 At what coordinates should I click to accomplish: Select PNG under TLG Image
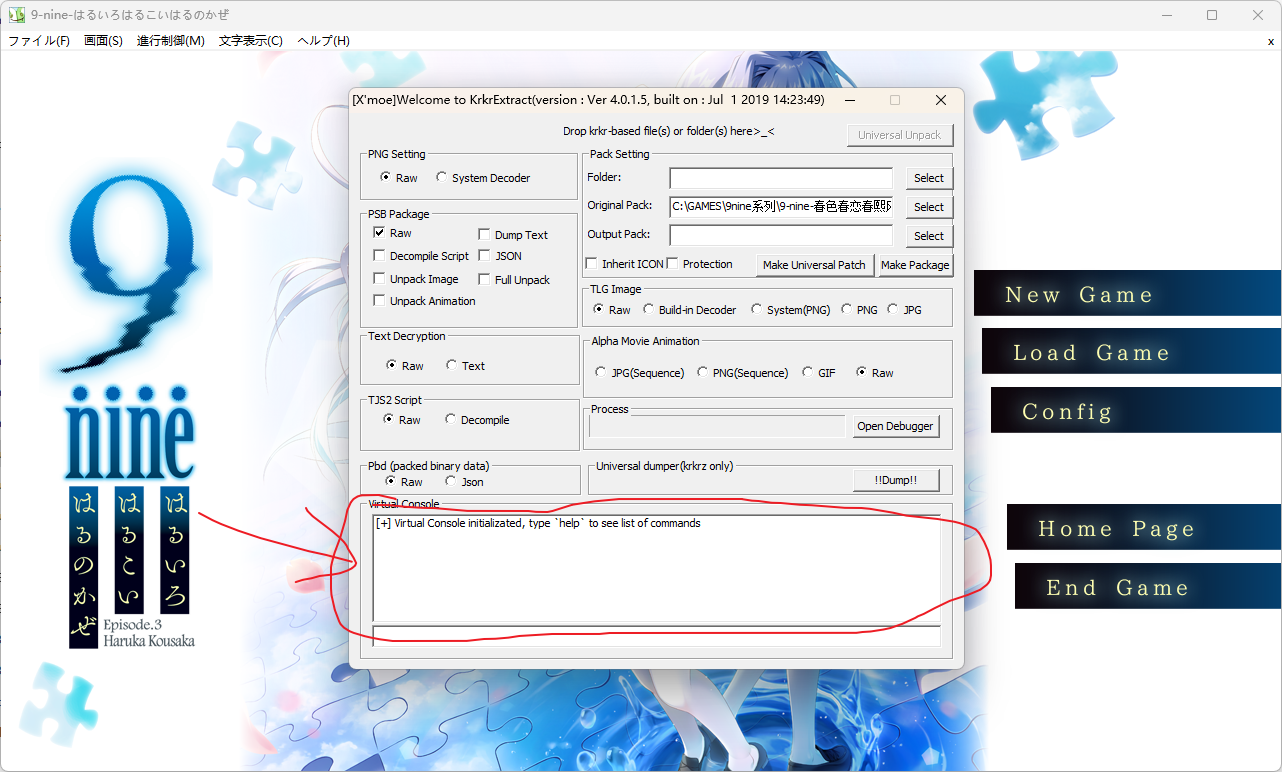(x=859, y=310)
